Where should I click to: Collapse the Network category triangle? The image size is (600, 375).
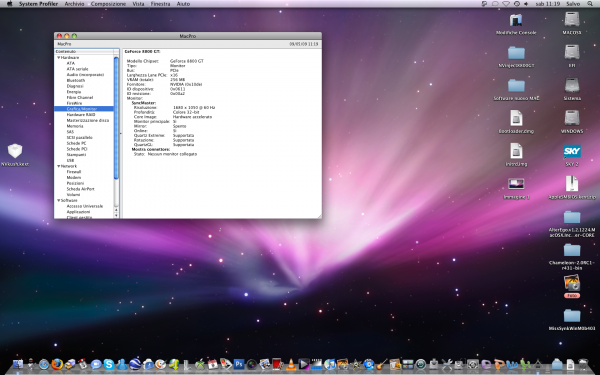(x=59, y=166)
